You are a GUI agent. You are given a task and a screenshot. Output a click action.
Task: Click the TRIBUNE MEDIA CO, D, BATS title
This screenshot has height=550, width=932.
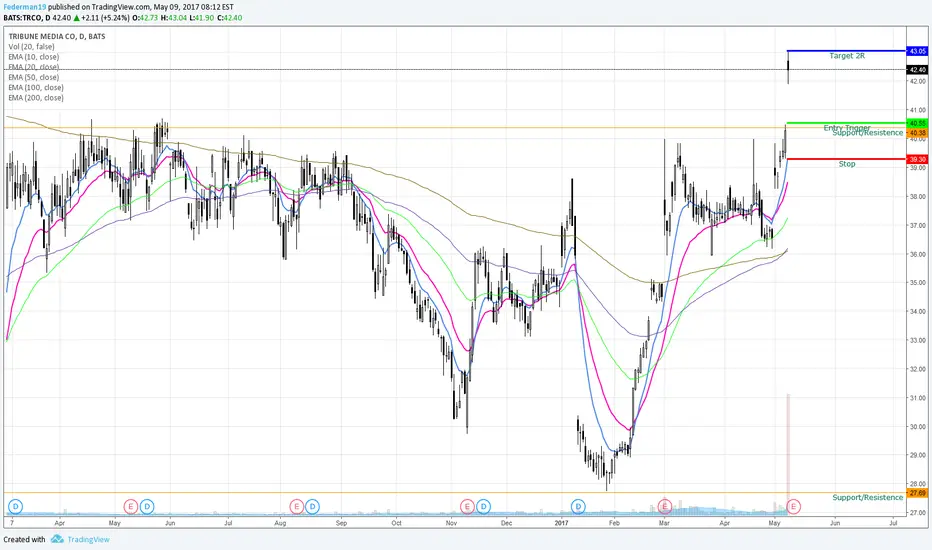(57, 36)
